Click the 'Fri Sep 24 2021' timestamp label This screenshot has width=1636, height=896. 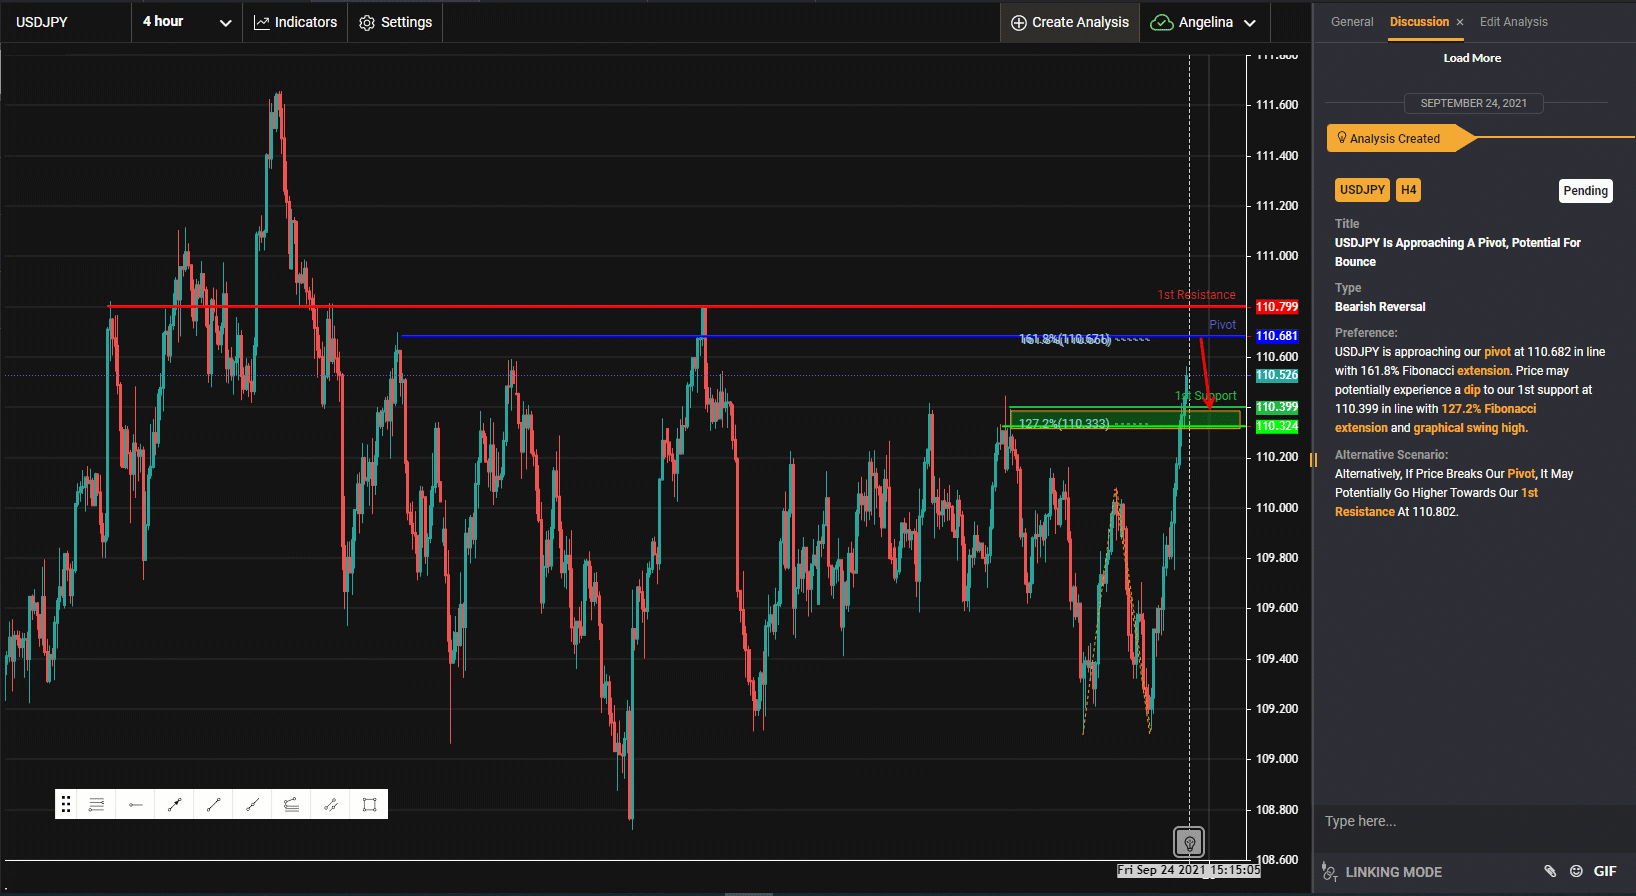1189,870
